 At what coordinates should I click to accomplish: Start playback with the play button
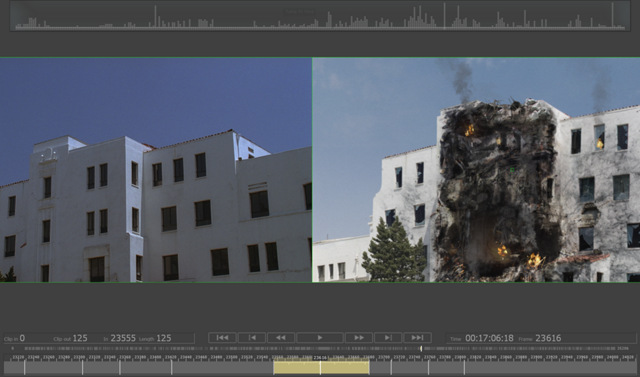pyautogui.click(x=320, y=338)
